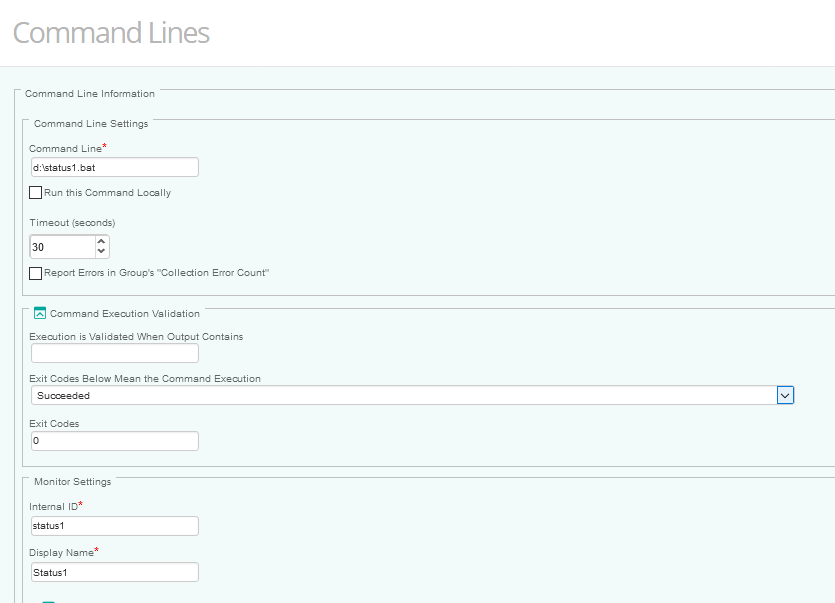This screenshot has width=835, height=603.
Task: Click into the Timeout seconds field
Action: [x=62, y=246]
